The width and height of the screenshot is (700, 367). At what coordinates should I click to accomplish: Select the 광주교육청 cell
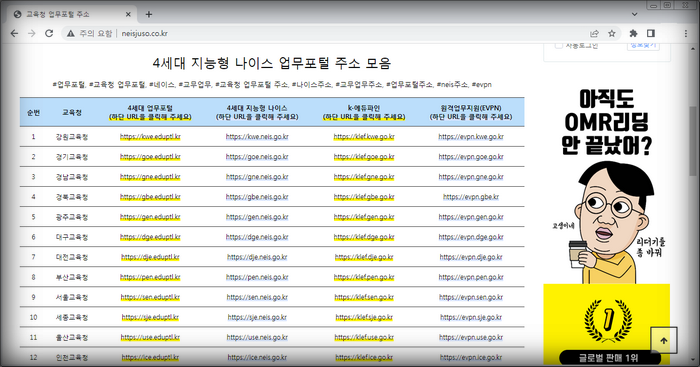72,217
